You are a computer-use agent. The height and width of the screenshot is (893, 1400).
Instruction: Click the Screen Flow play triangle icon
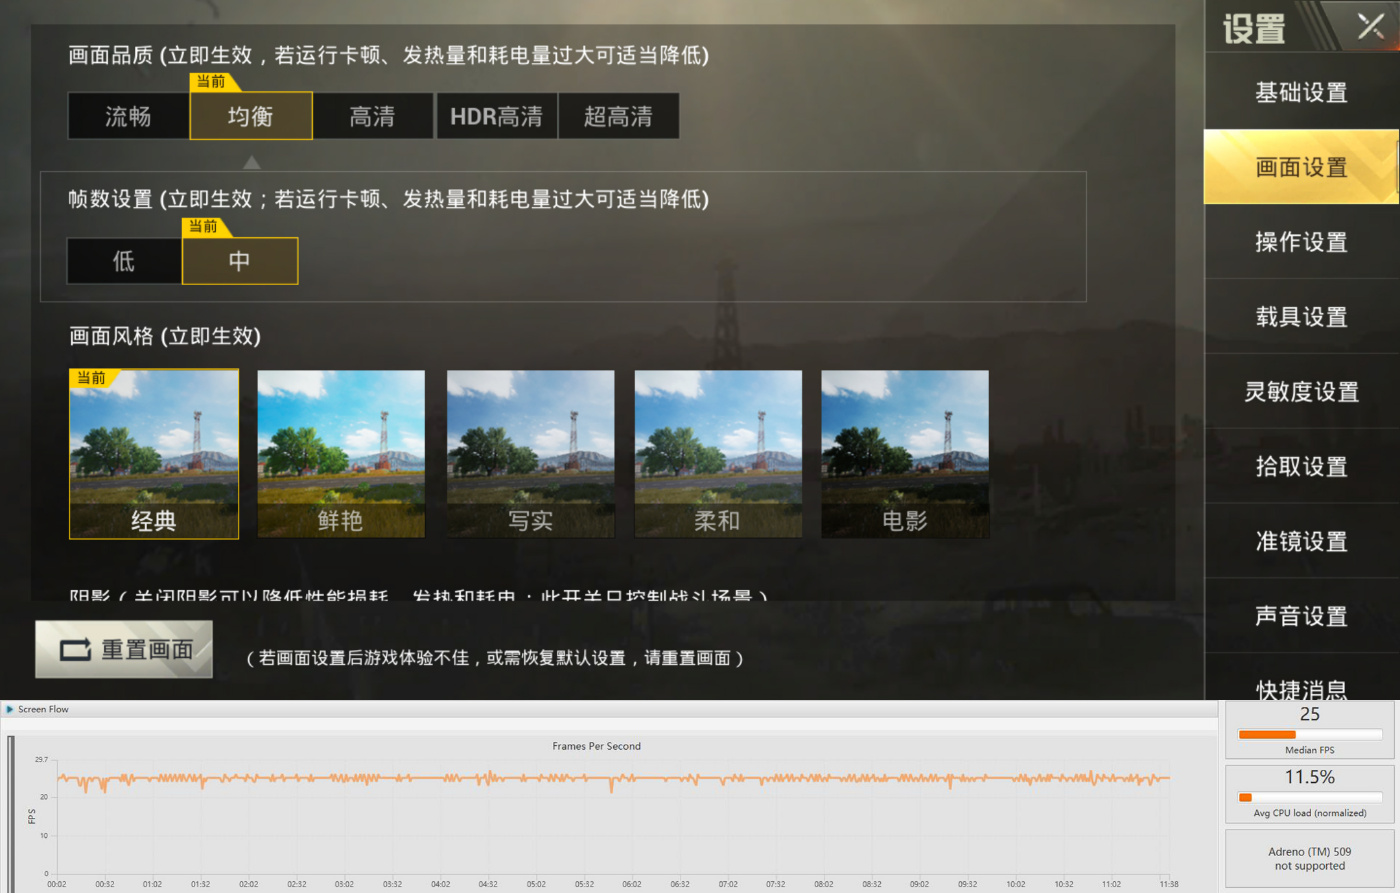point(10,709)
